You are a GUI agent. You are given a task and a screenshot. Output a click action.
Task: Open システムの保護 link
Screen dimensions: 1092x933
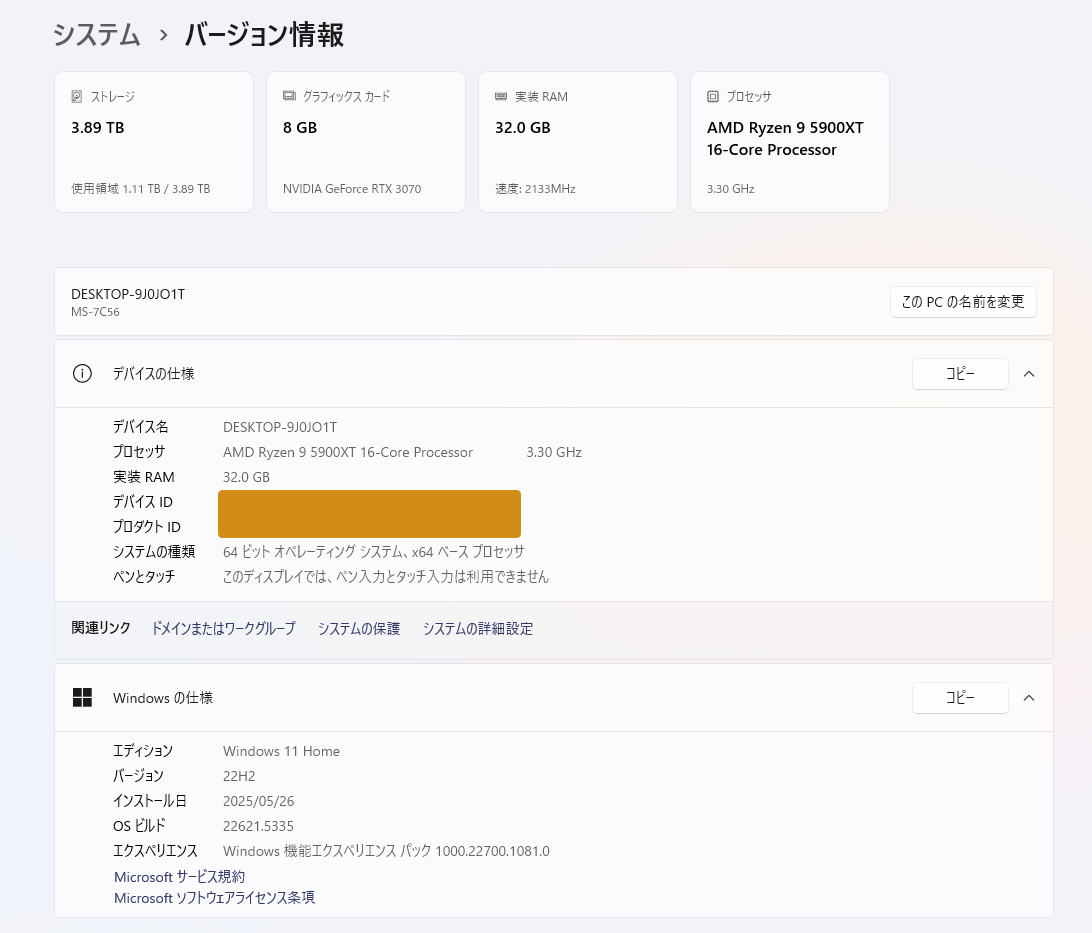point(359,629)
